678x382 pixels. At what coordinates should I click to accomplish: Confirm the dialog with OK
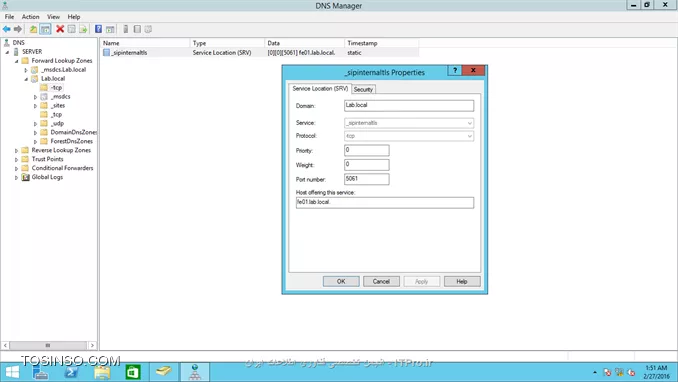tap(341, 281)
